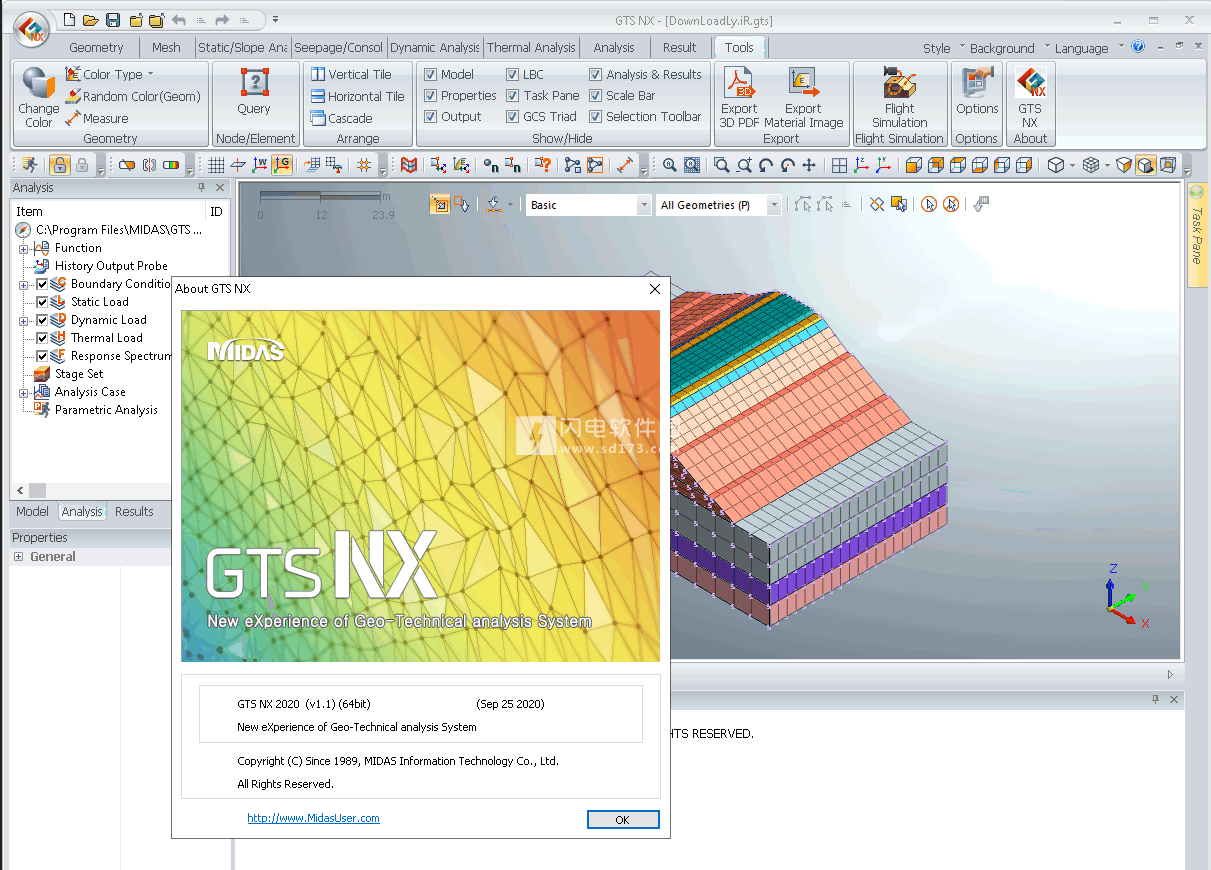The height and width of the screenshot is (870, 1211).
Task: Cascade the open windows
Action: pos(341,118)
